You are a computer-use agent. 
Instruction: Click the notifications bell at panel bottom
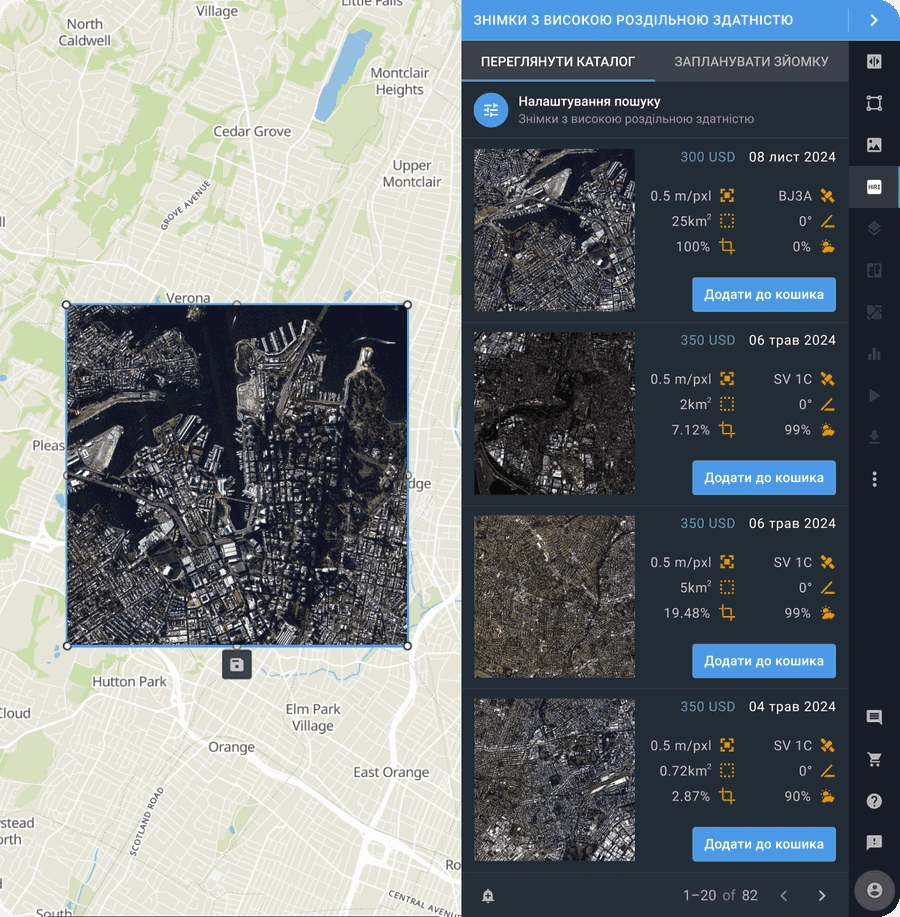coord(486,897)
